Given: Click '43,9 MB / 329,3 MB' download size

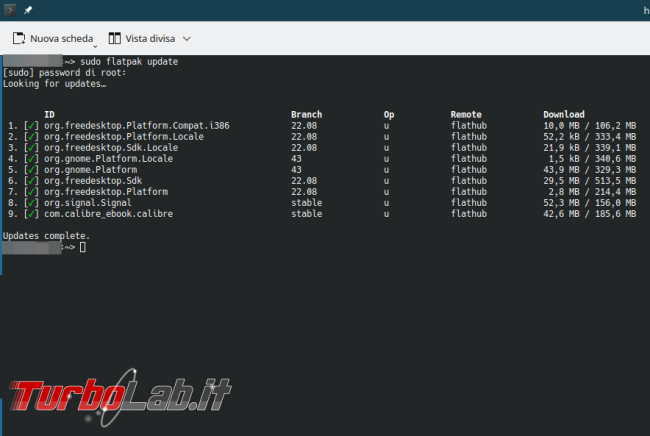Looking at the screenshot, I should pos(589,170).
